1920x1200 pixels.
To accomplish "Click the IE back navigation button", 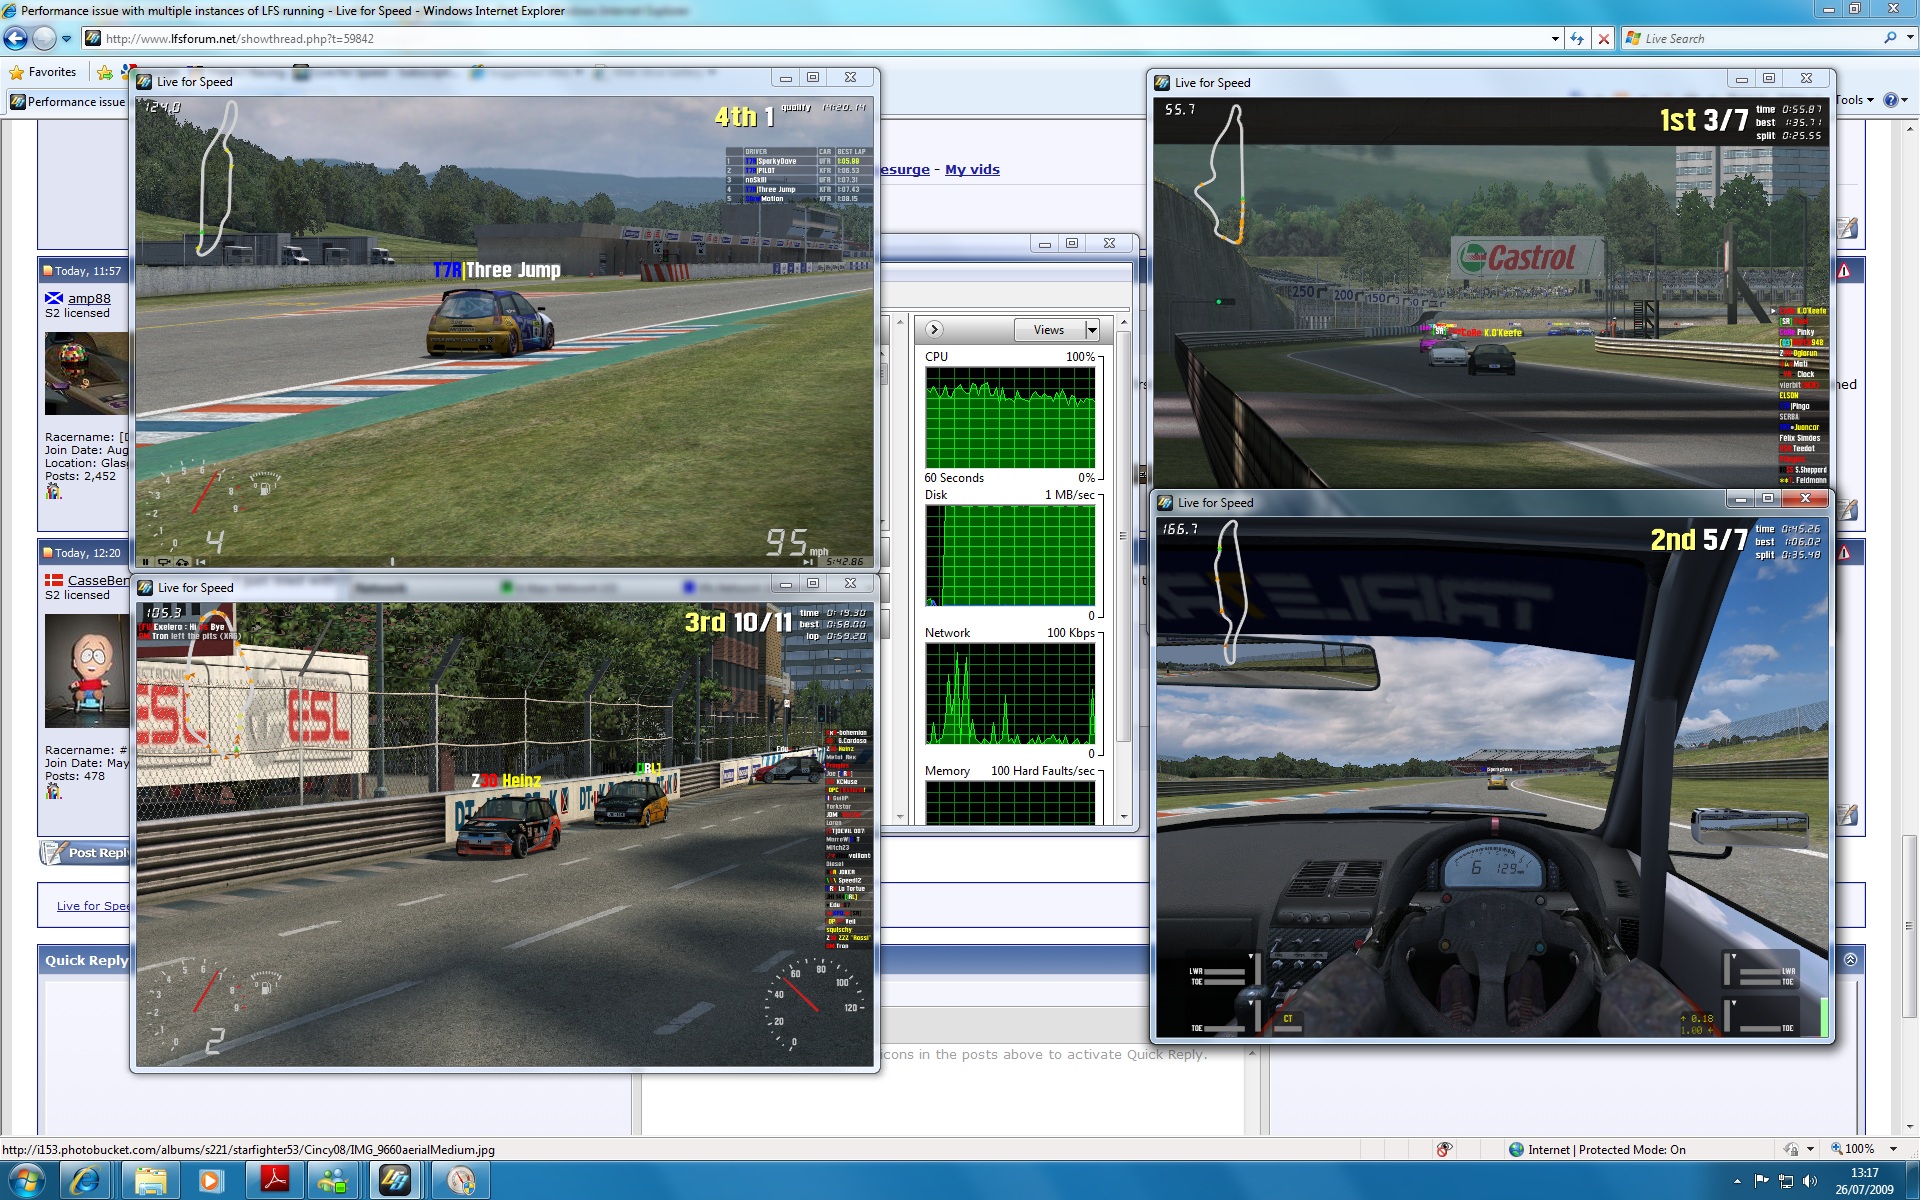I will tap(16, 39).
